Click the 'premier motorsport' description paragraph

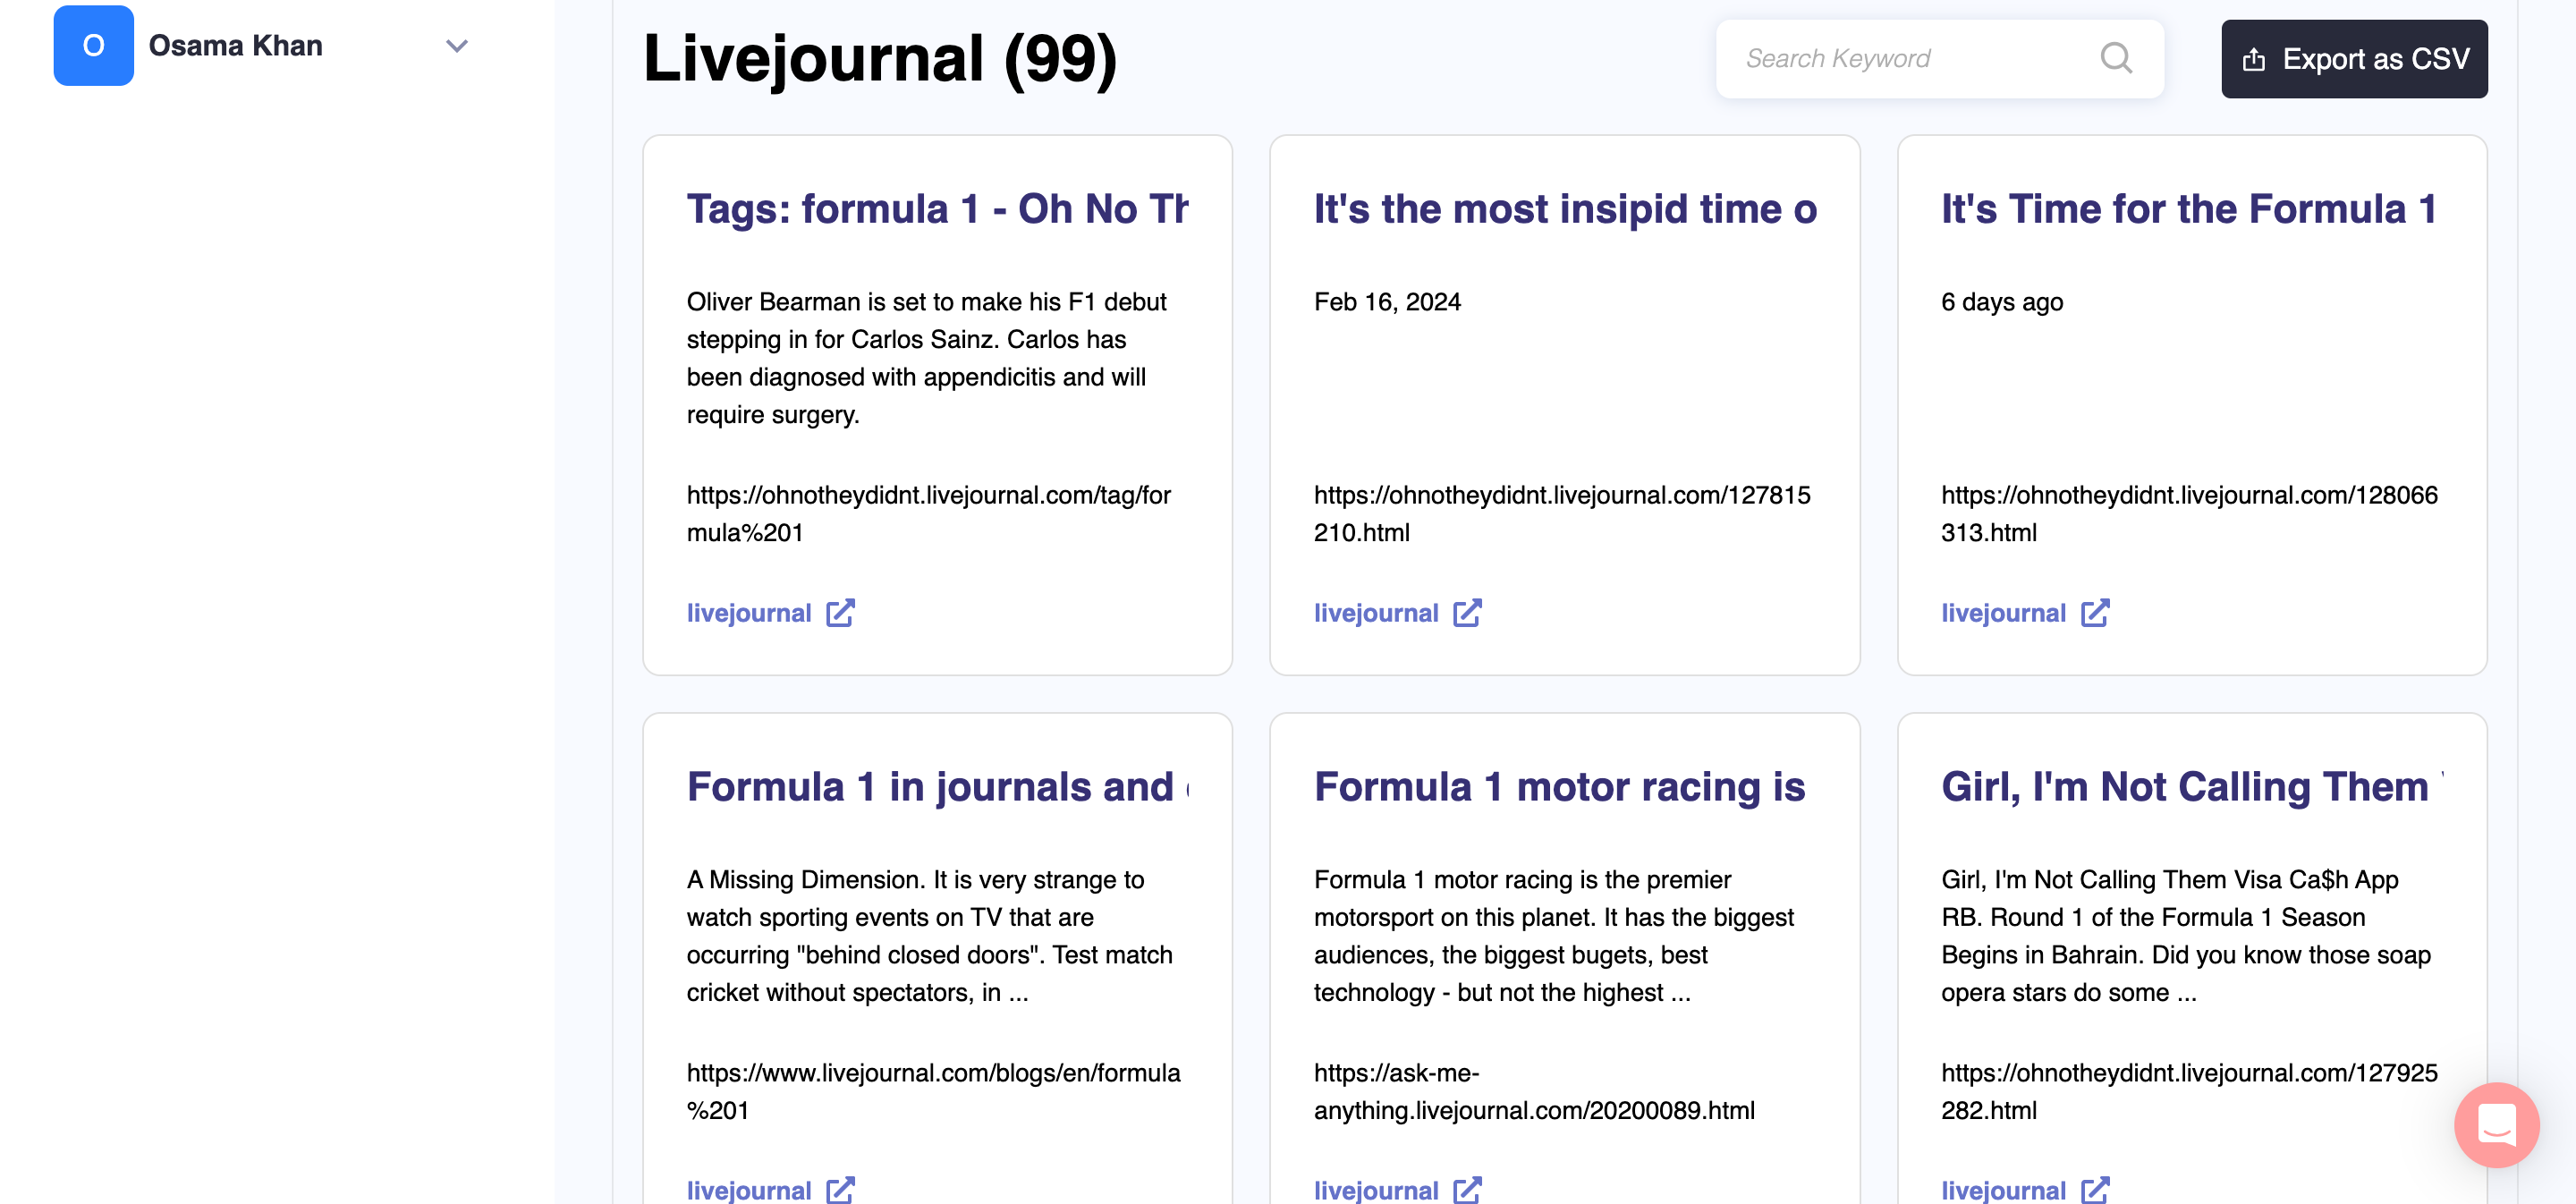click(x=1554, y=936)
